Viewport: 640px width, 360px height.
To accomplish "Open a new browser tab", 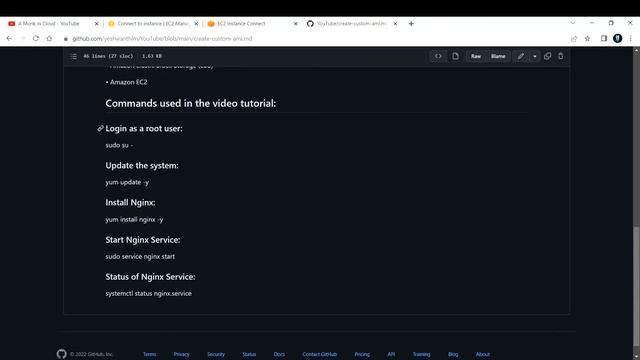I will click(411, 24).
